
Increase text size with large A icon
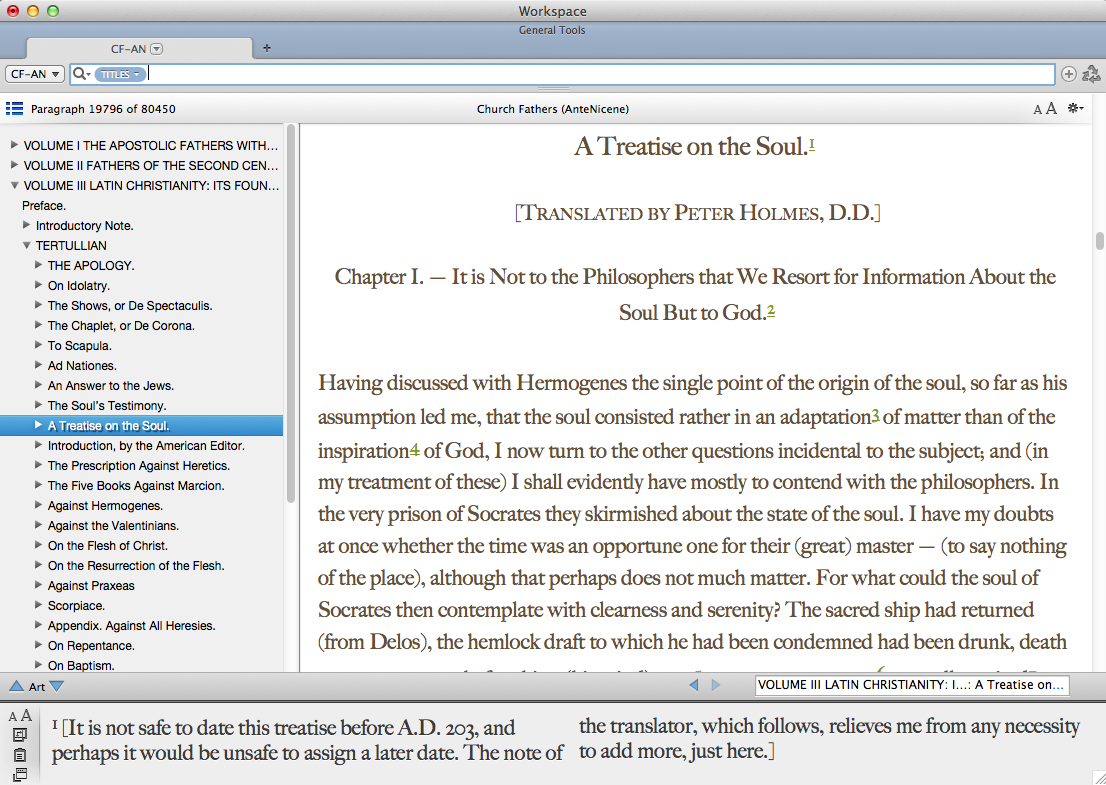tap(1051, 109)
